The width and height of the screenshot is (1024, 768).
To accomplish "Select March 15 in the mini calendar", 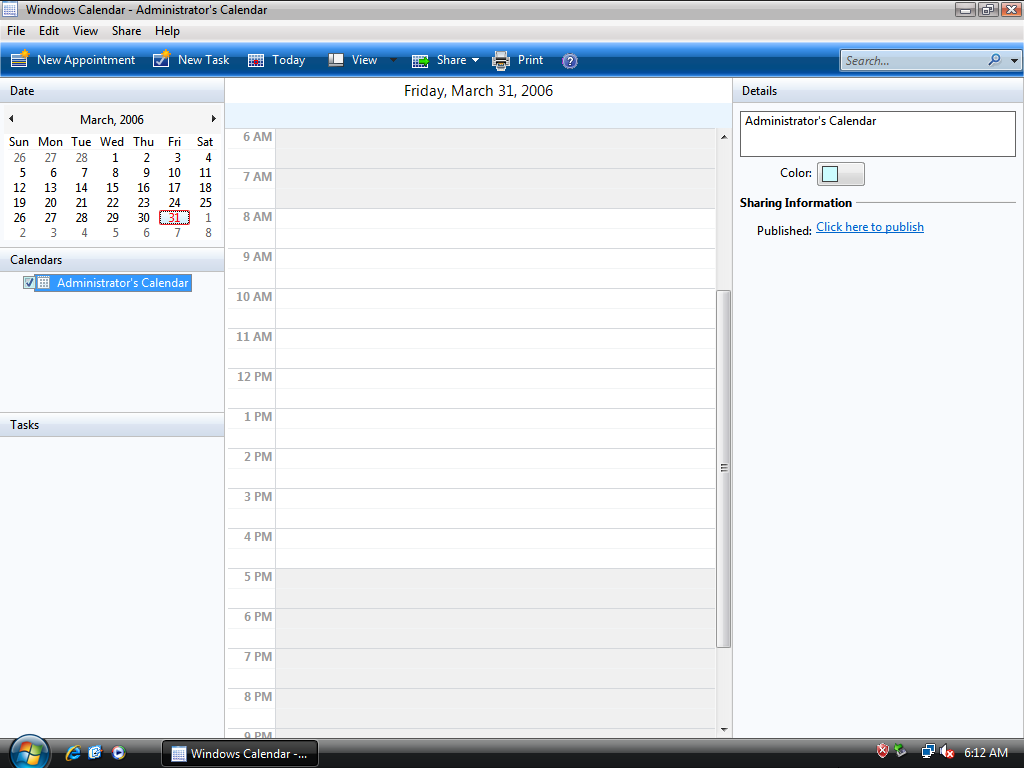I will 113,187.
